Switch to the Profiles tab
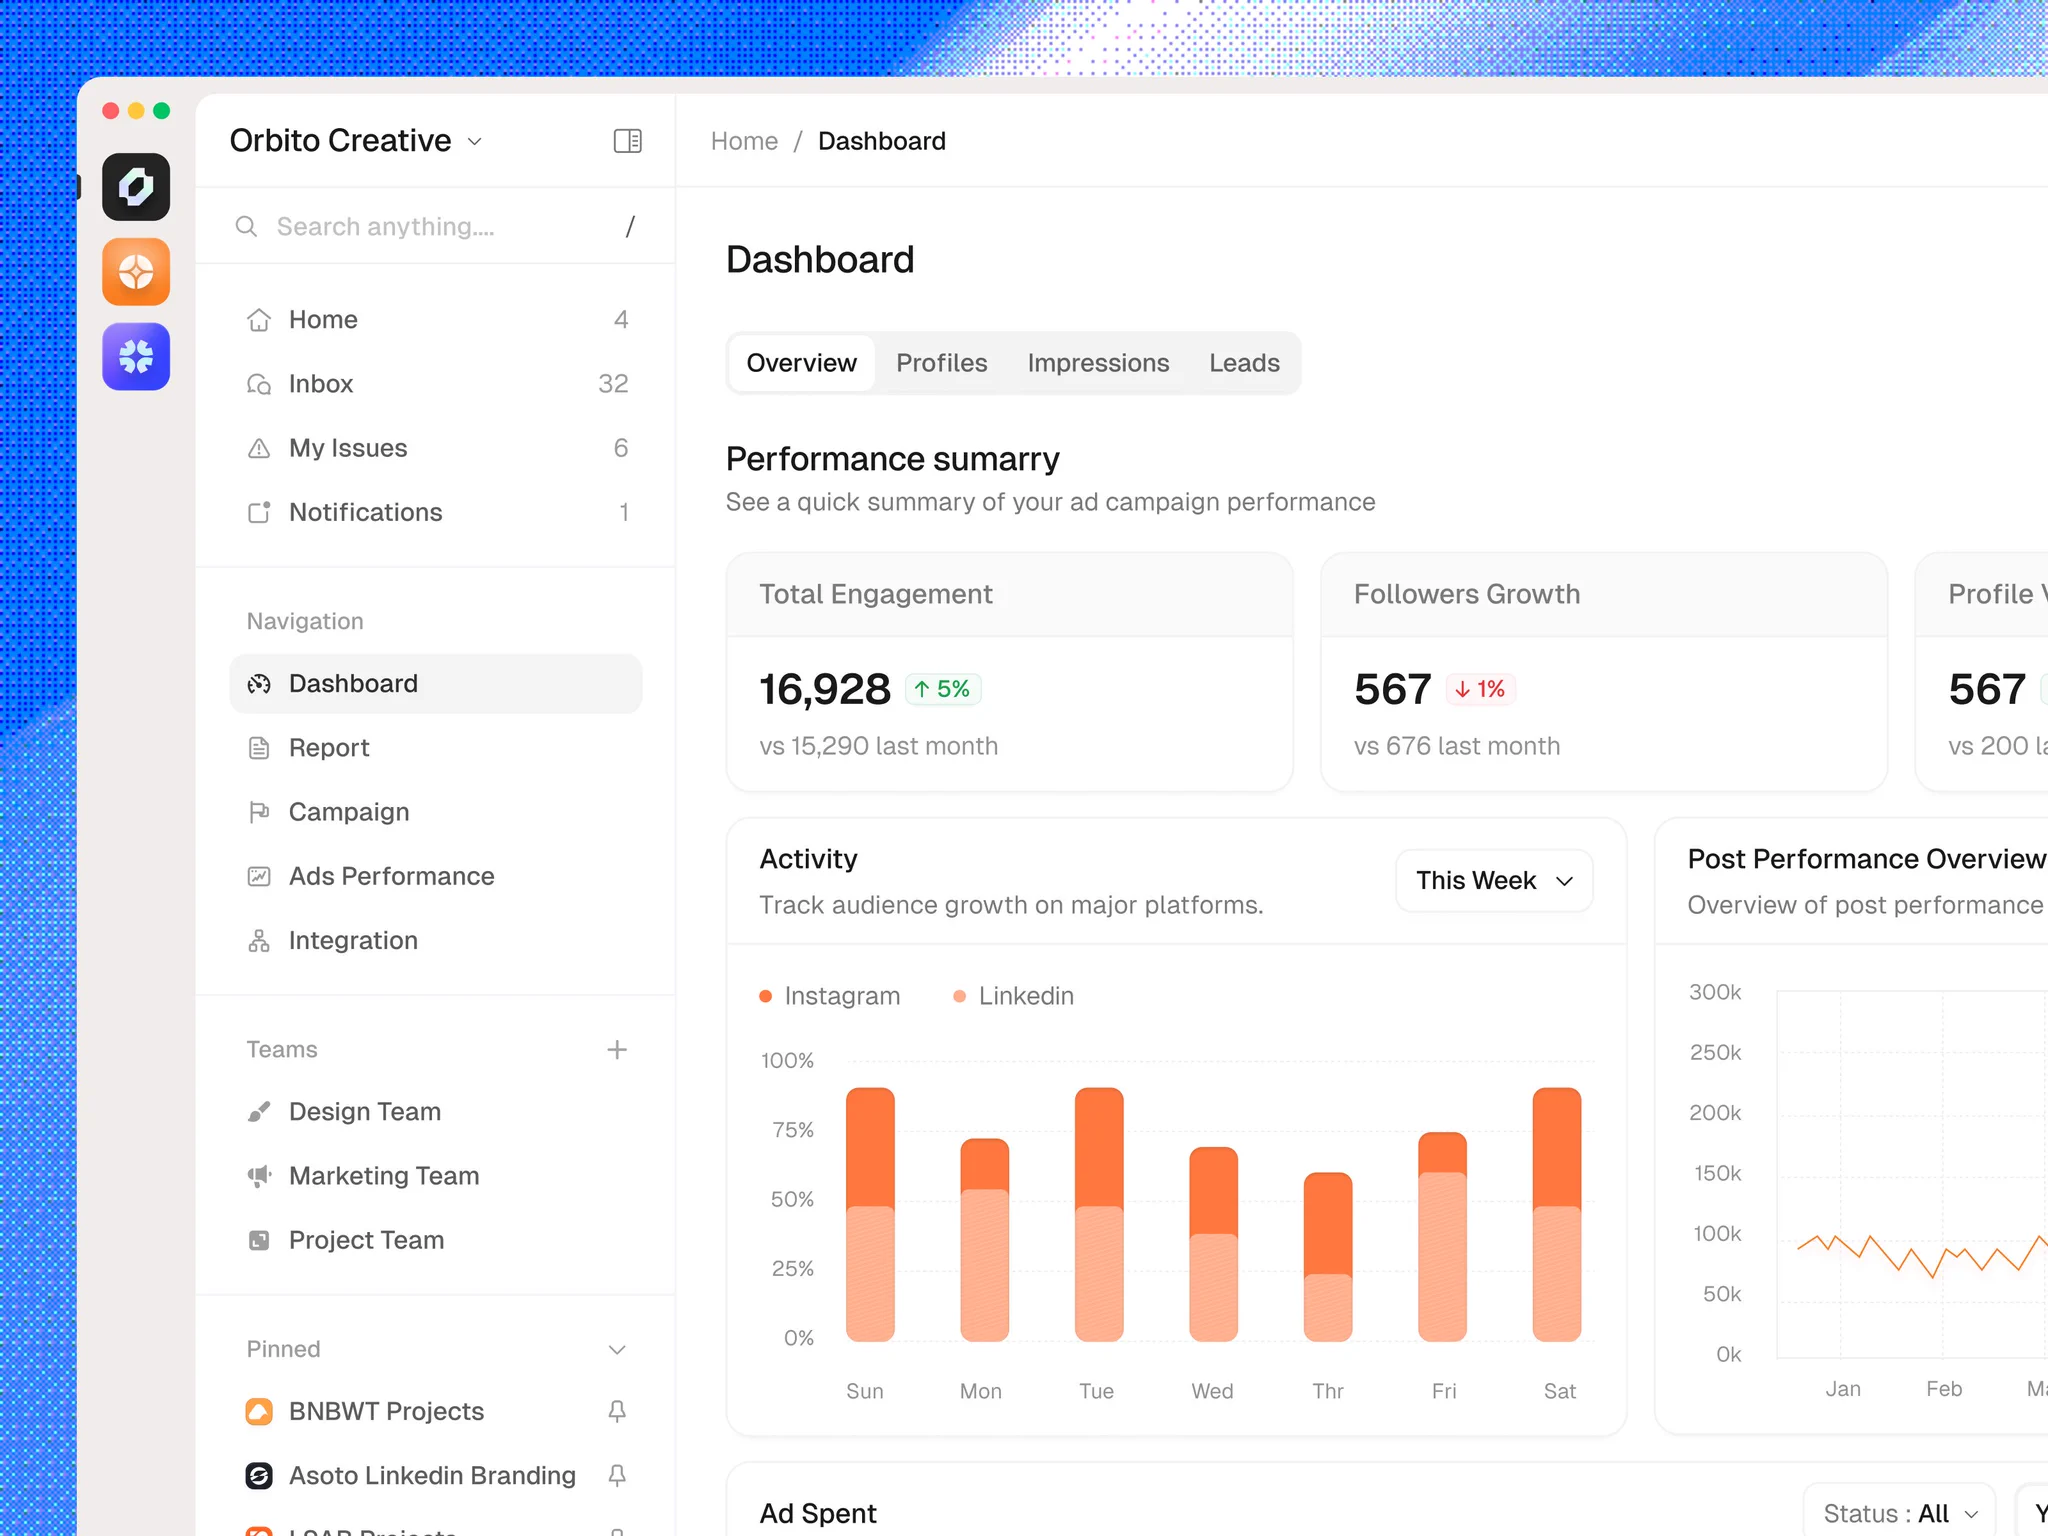2048x1536 pixels. tap(941, 363)
